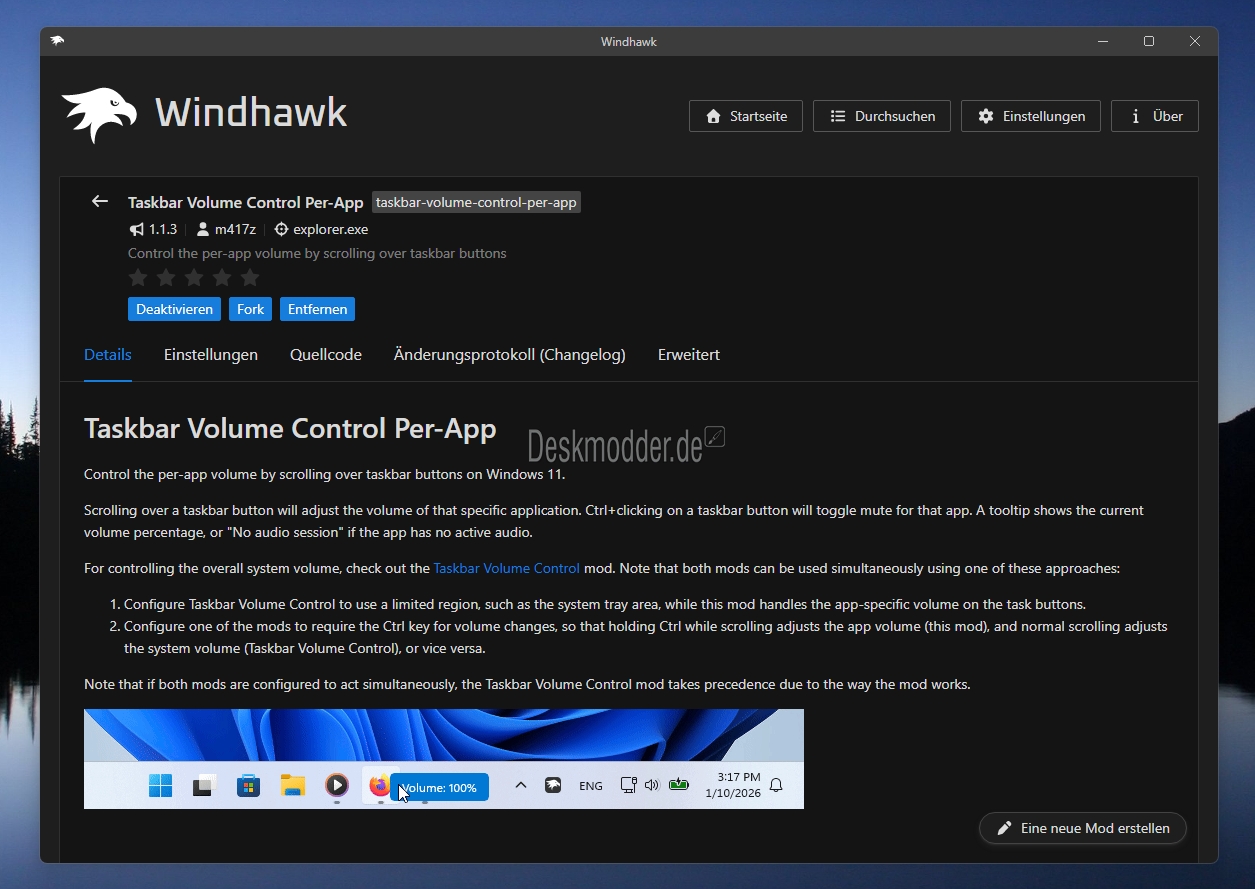Click the first rating star
The width and height of the screenshot is (1255, 889).
[x=138, y=277]
